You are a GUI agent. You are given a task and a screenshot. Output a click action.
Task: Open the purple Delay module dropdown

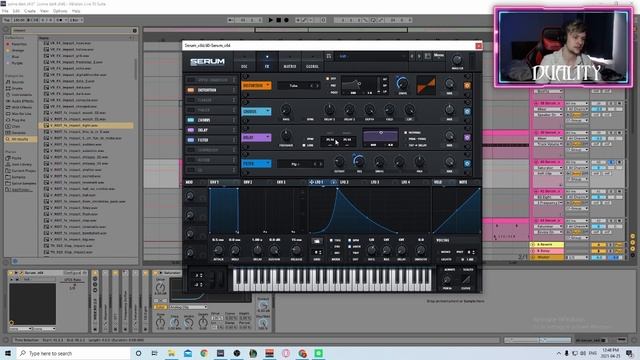pyautogui.click(x=256, y=138)
